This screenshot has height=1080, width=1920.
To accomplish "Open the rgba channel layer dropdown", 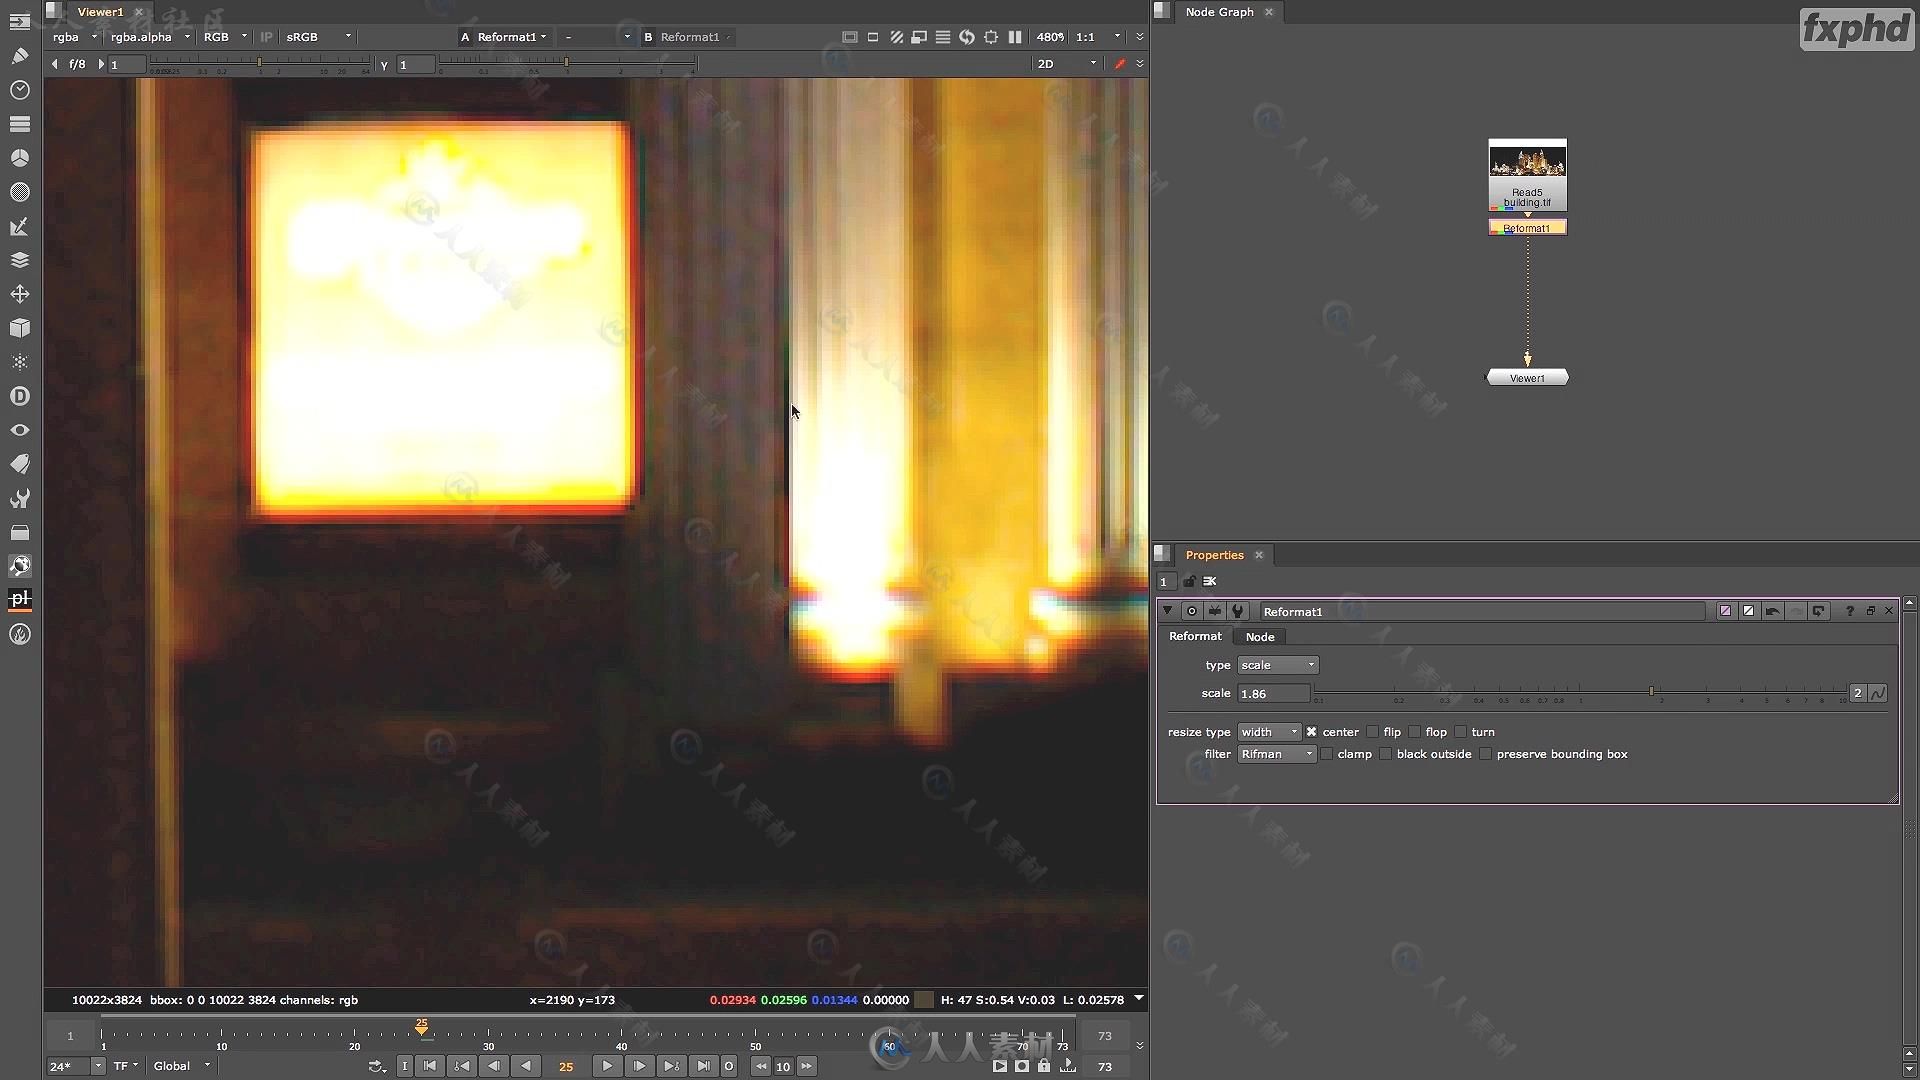I will coord(75,37).
